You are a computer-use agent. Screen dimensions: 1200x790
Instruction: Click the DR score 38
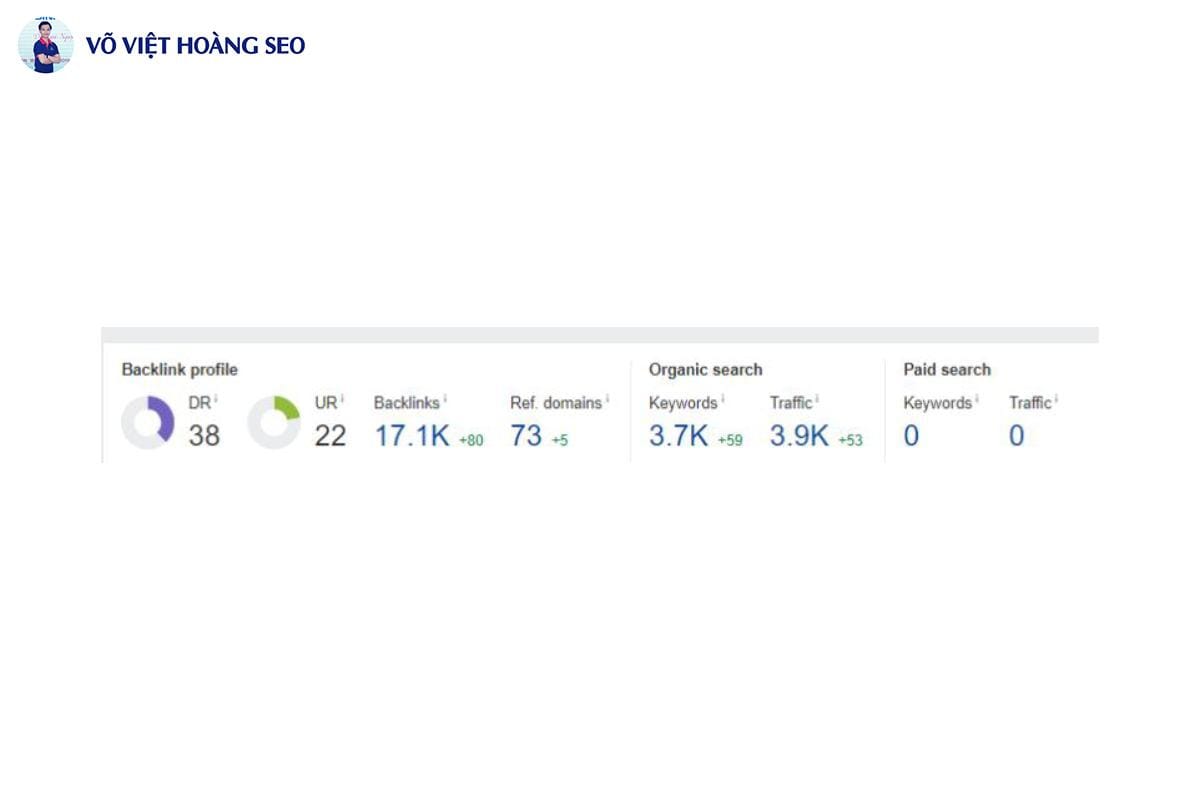tap(204, 436)
